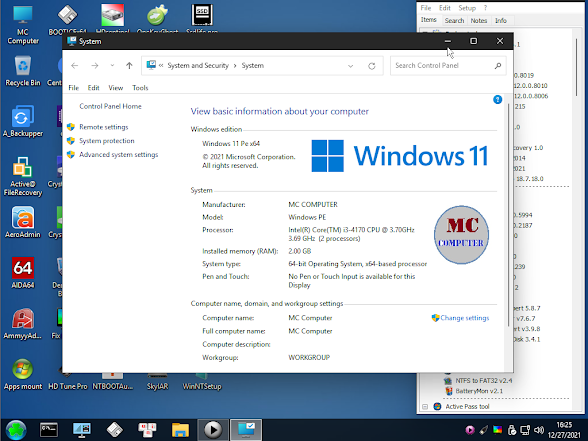Viewport: 588px width, 441px height.
Task: Launch AIDA64 from the desktop
Action: tap(22, 273)
